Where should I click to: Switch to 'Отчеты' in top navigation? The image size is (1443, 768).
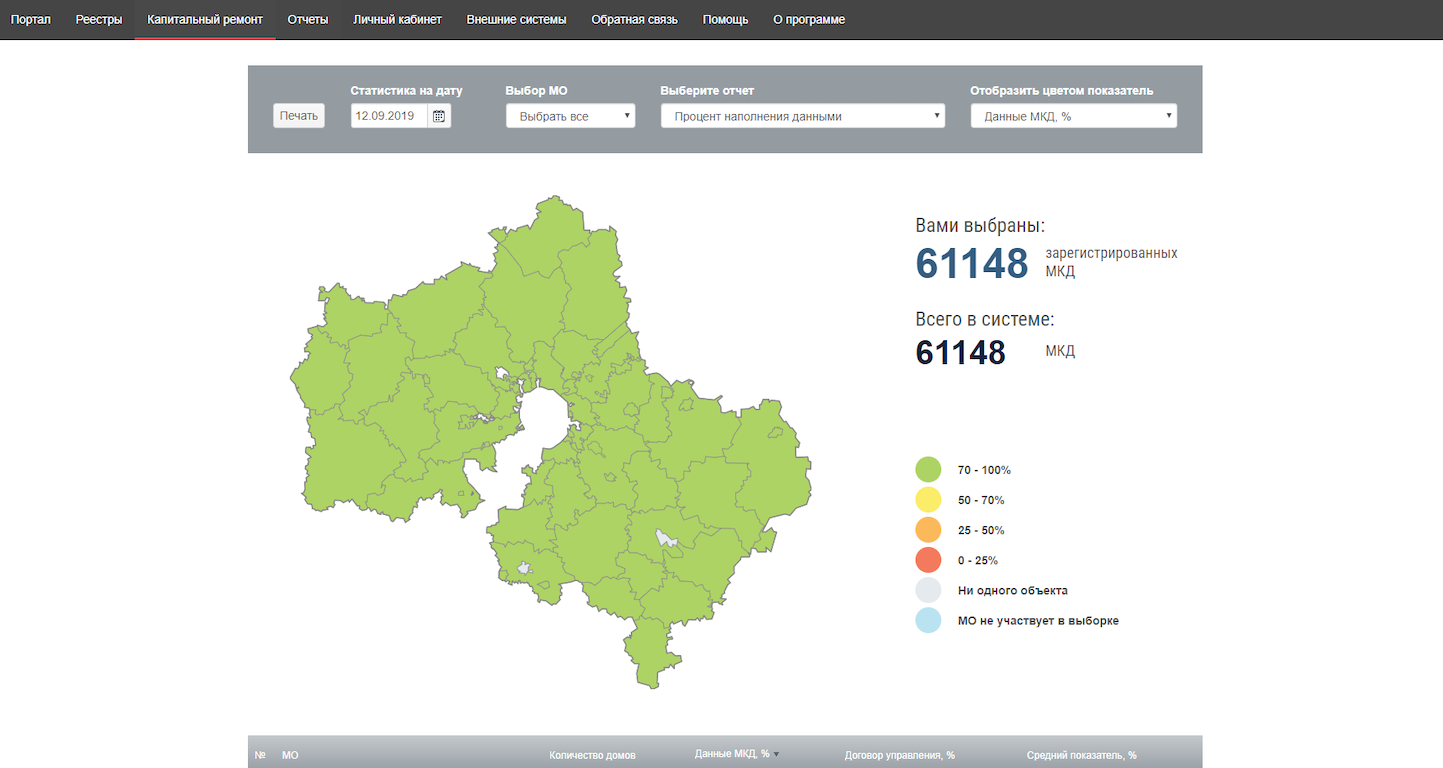coord(307,20)
